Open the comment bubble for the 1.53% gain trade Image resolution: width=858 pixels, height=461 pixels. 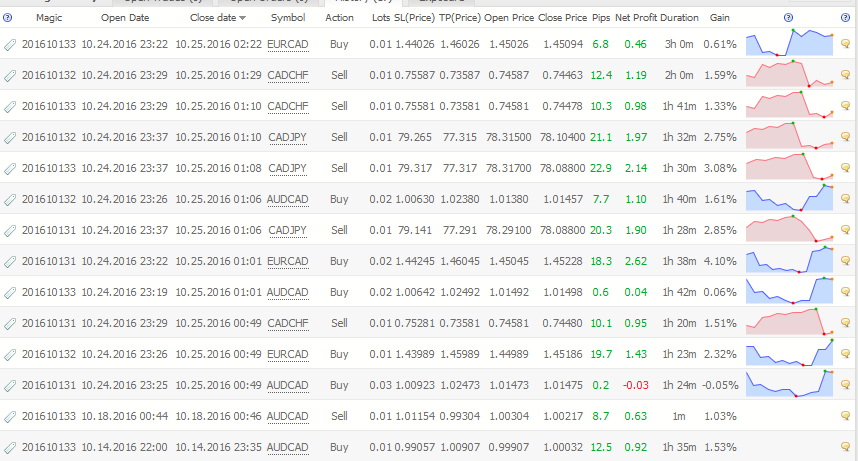[x=845, y=447]
